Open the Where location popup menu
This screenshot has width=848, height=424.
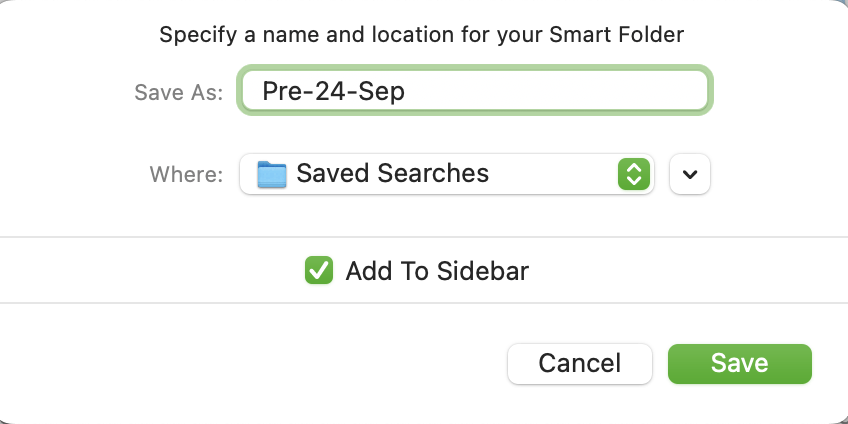(x=446, y=174)
